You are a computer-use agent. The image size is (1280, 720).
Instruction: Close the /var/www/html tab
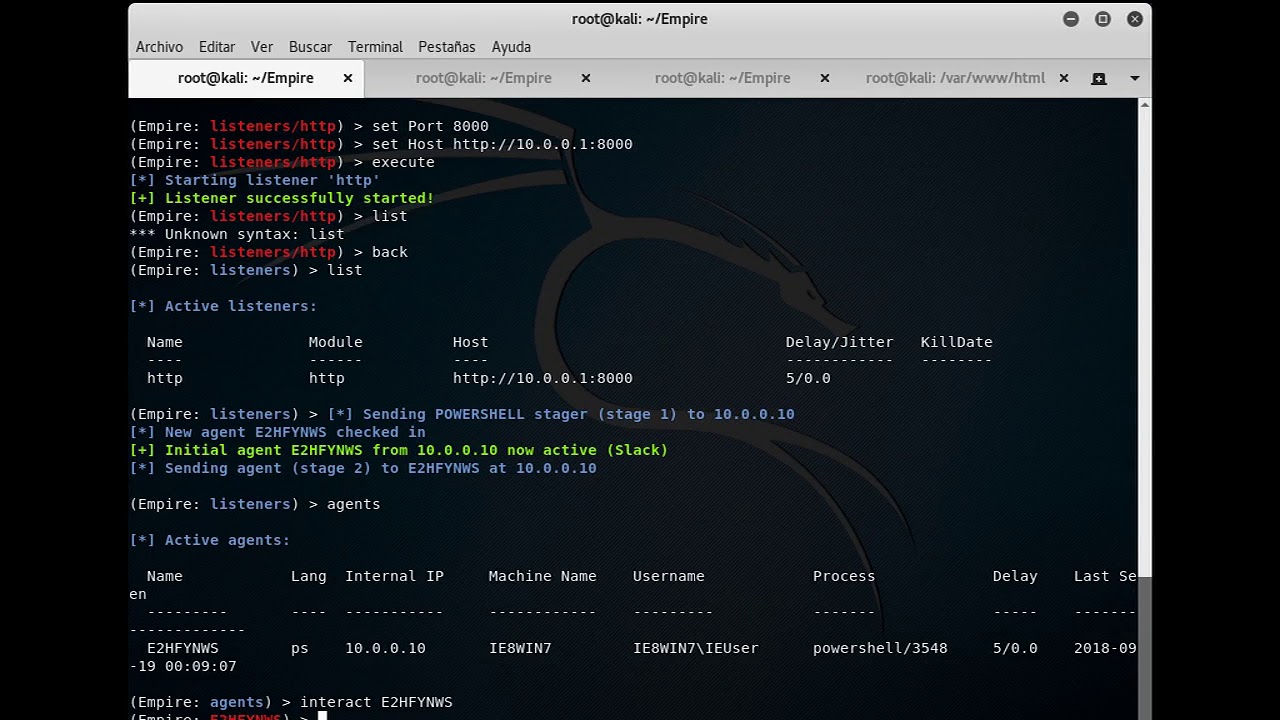(1064, 78)
